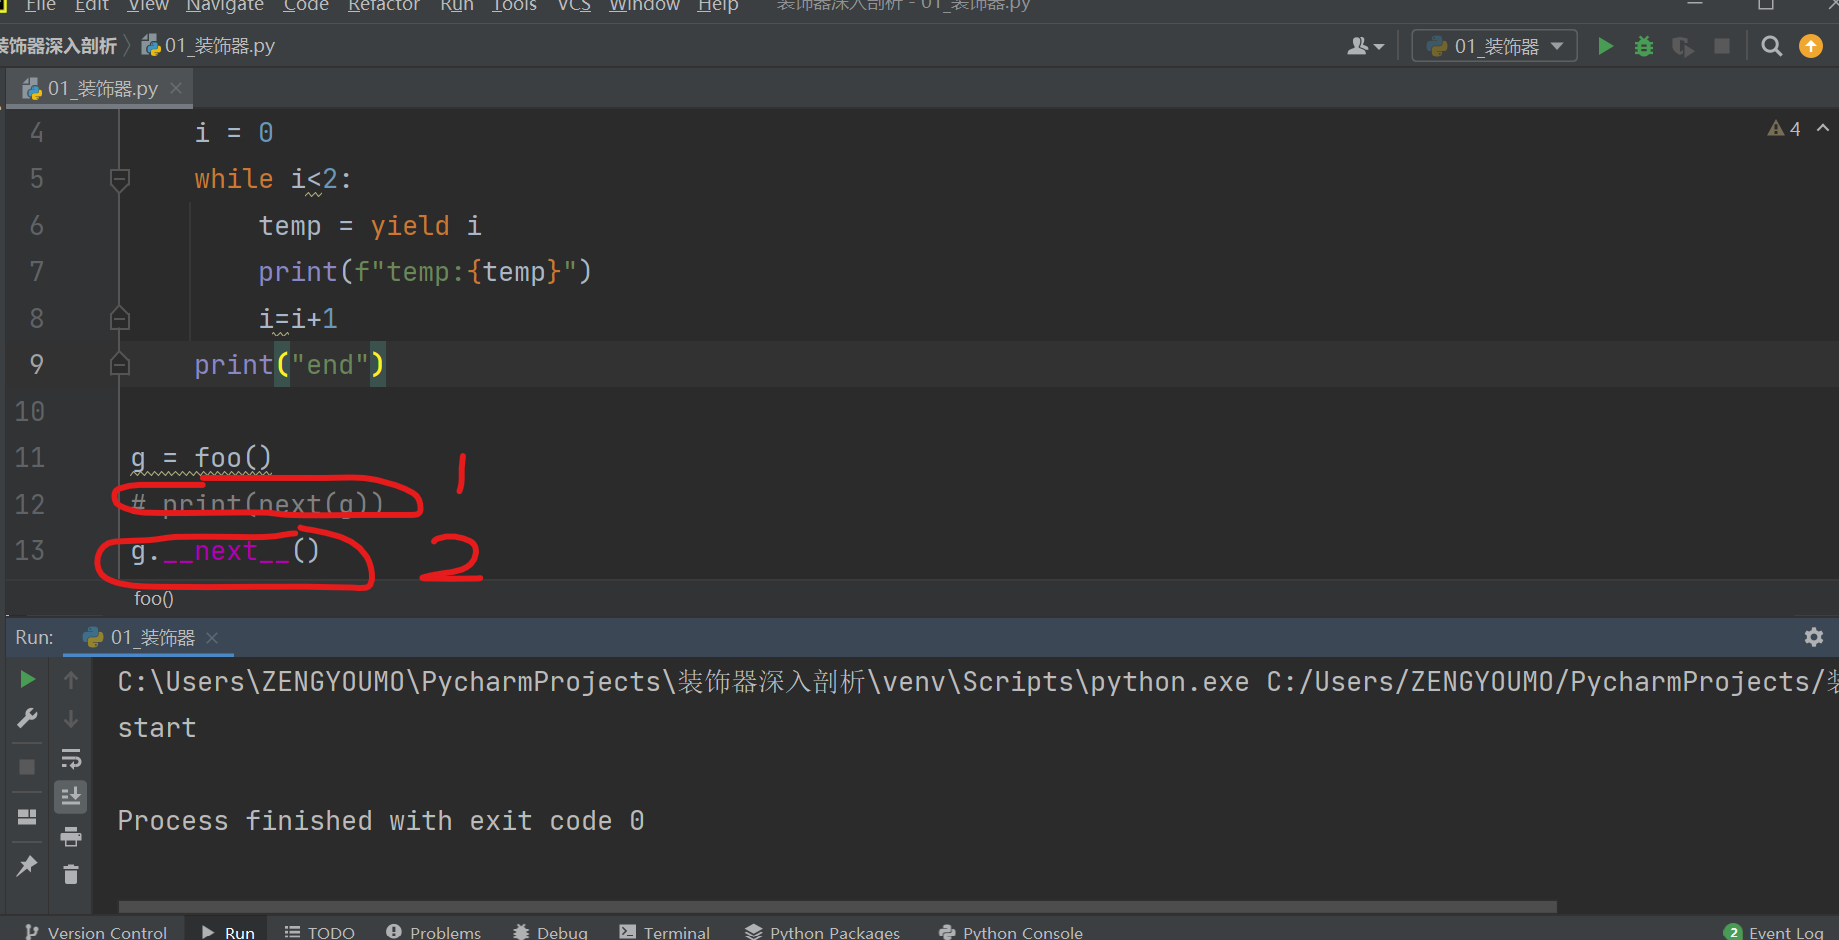1839x940 pixels.
Task: Open the View menu
Action: [148, 6]
